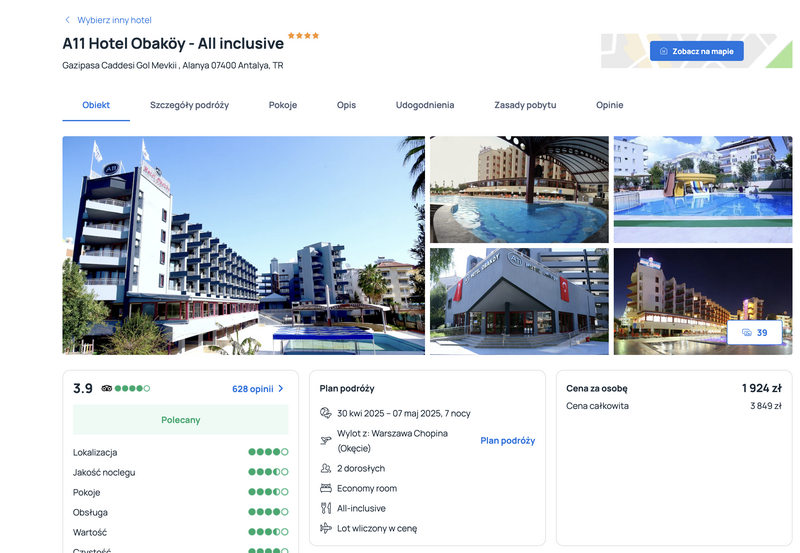Open water slide pool photo
The width and height of the screenshot is (800, 553).
[x=703, y=189]
